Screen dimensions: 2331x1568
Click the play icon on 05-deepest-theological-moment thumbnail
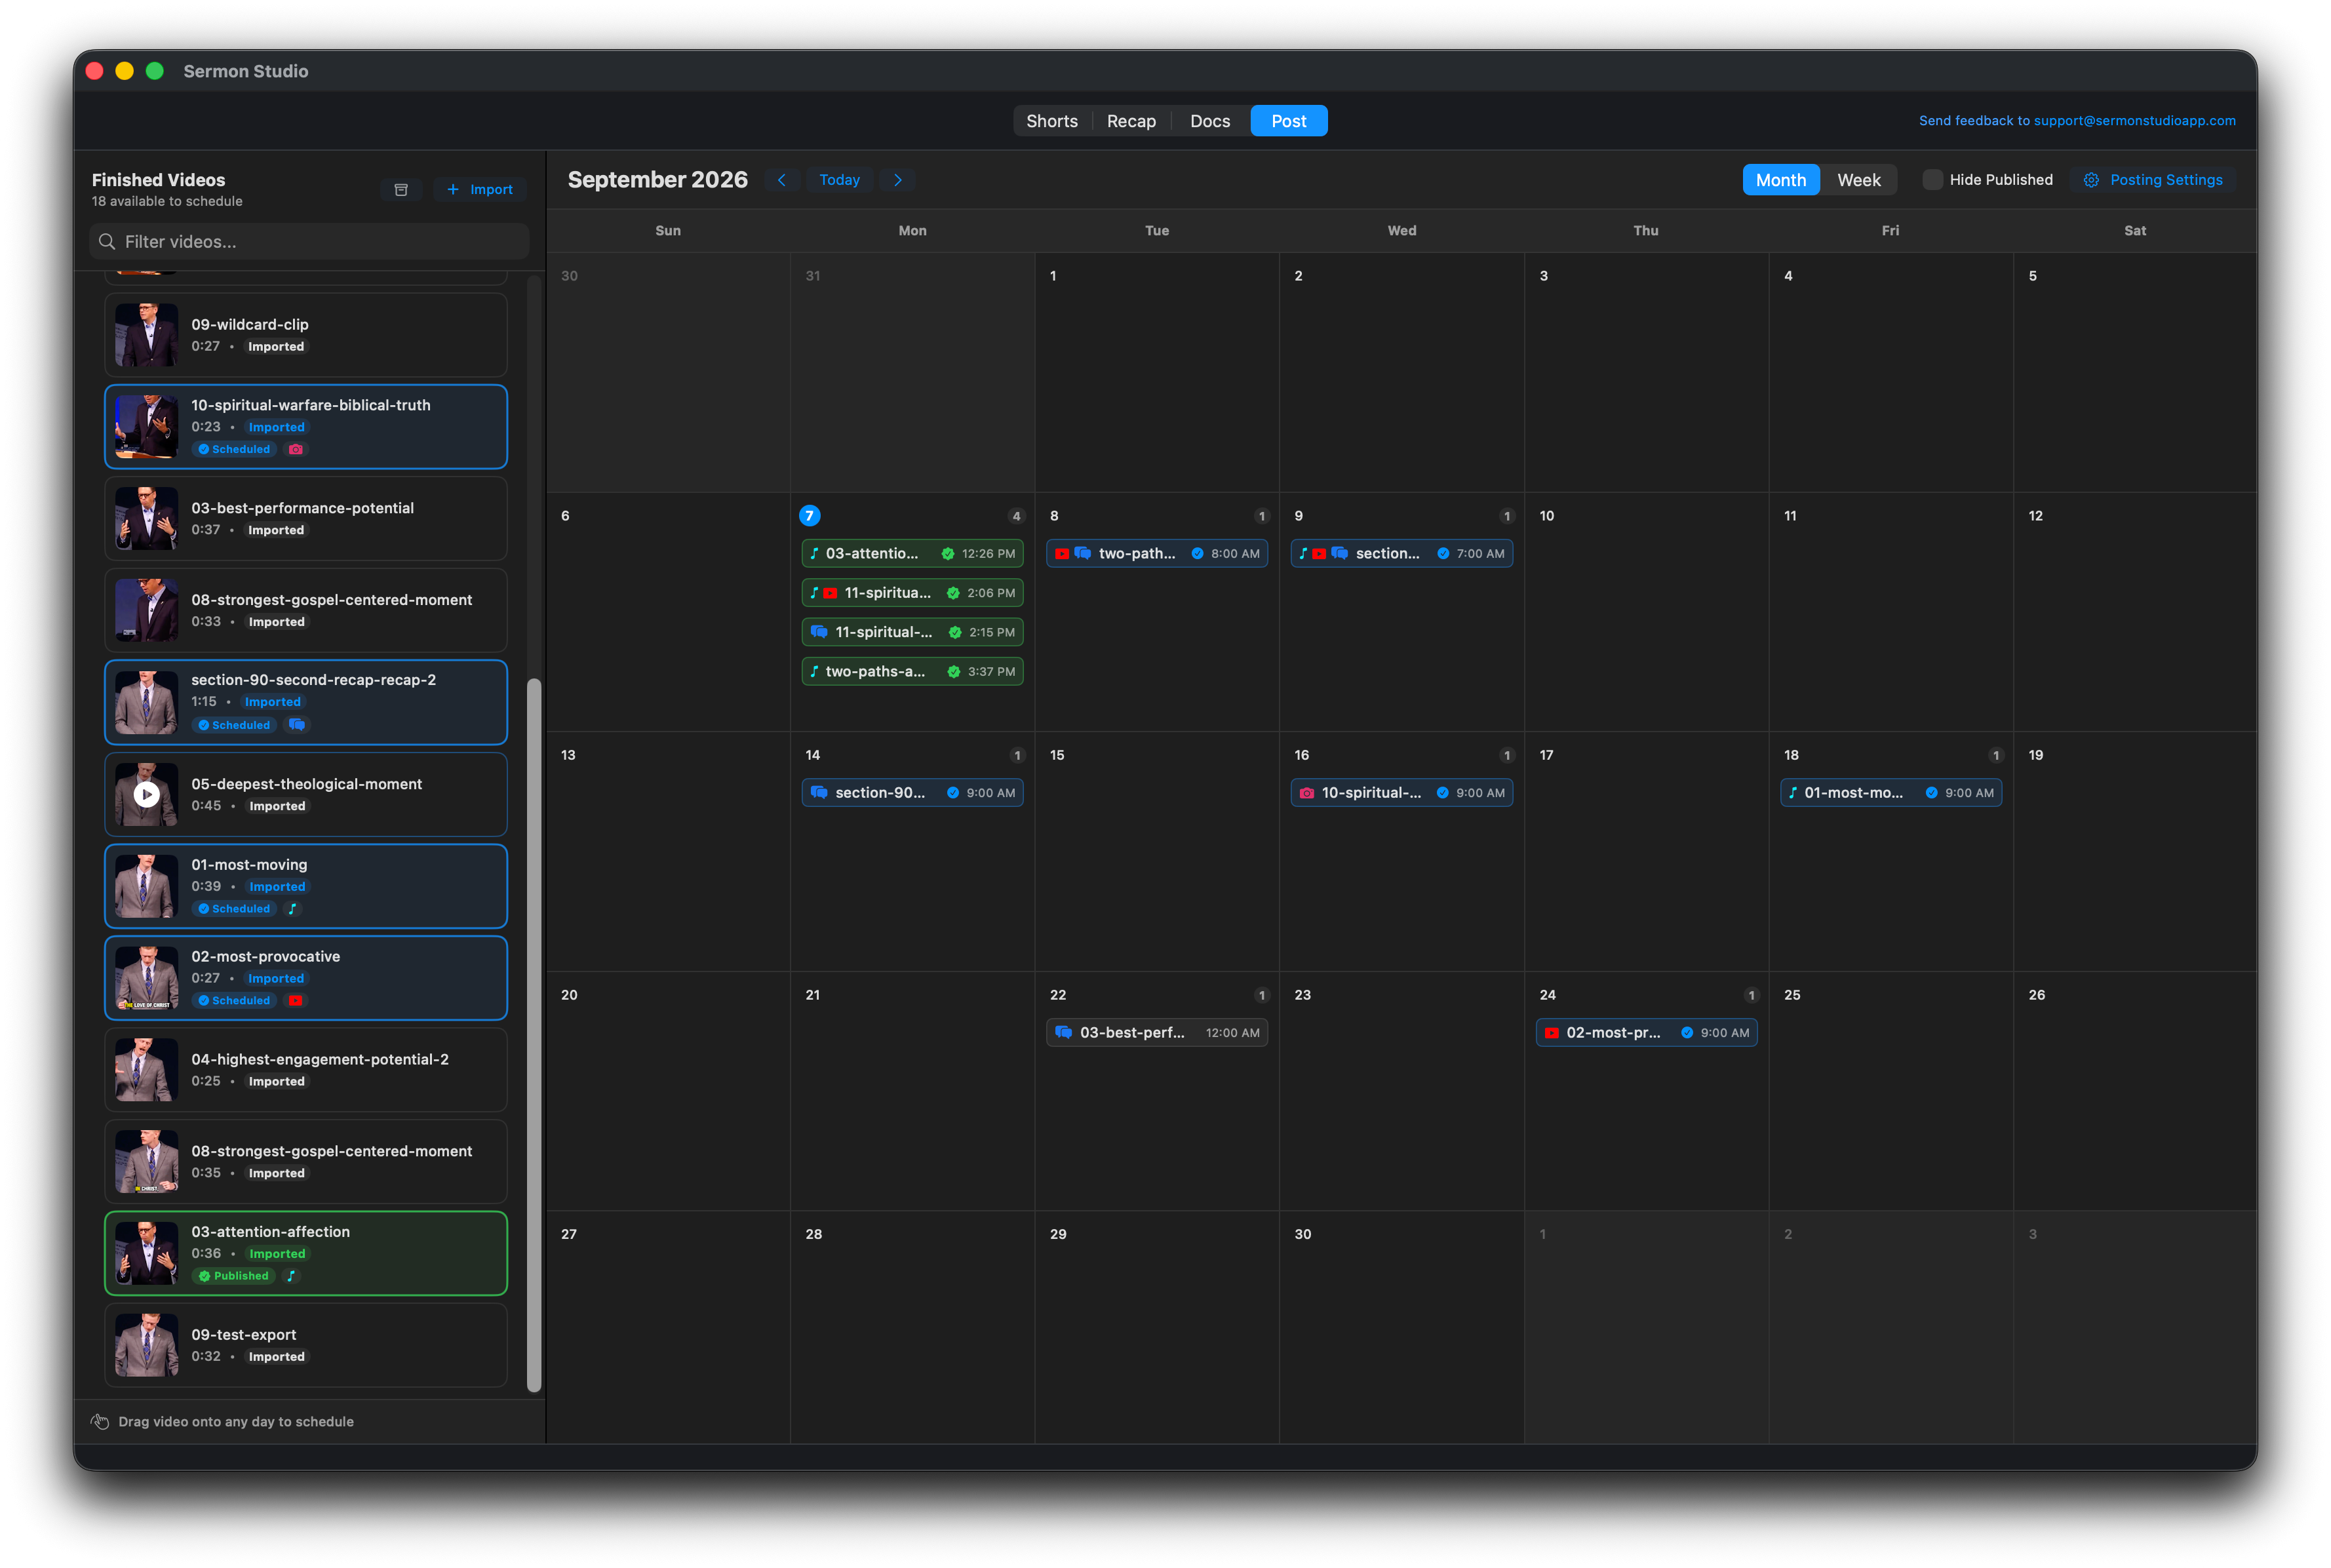(x=147, y=795)
